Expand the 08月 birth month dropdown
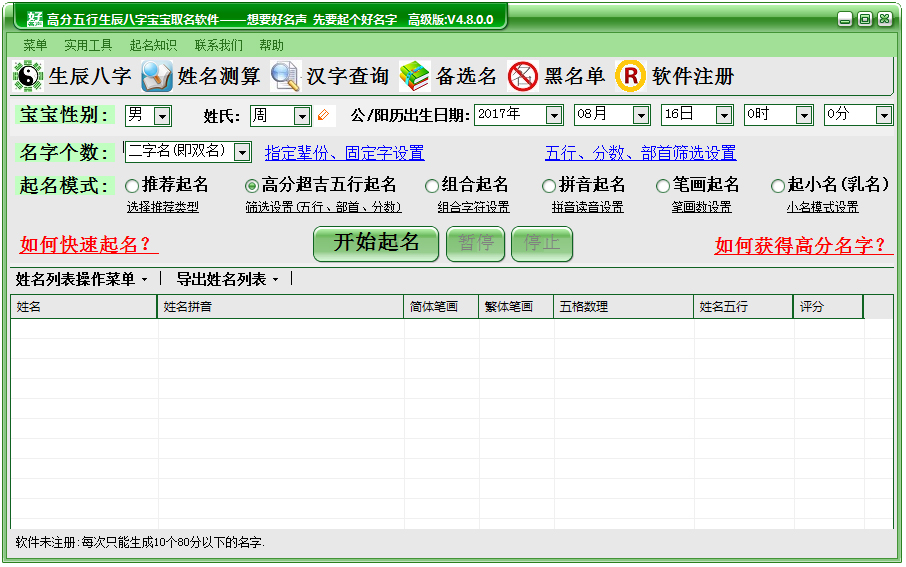 (641, 115)
